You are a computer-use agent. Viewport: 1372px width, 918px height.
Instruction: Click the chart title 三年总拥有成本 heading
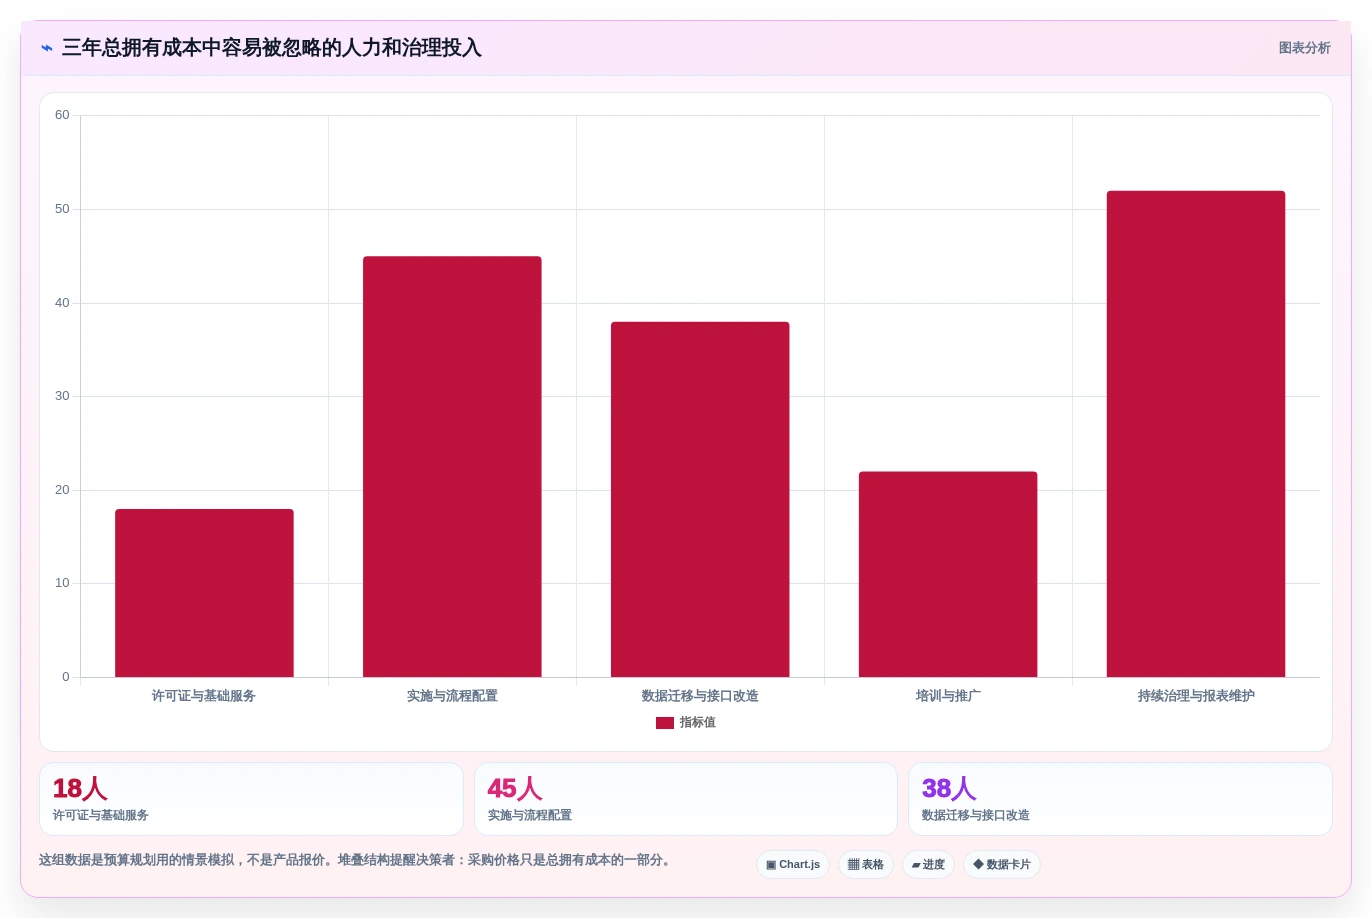point(272,48)
